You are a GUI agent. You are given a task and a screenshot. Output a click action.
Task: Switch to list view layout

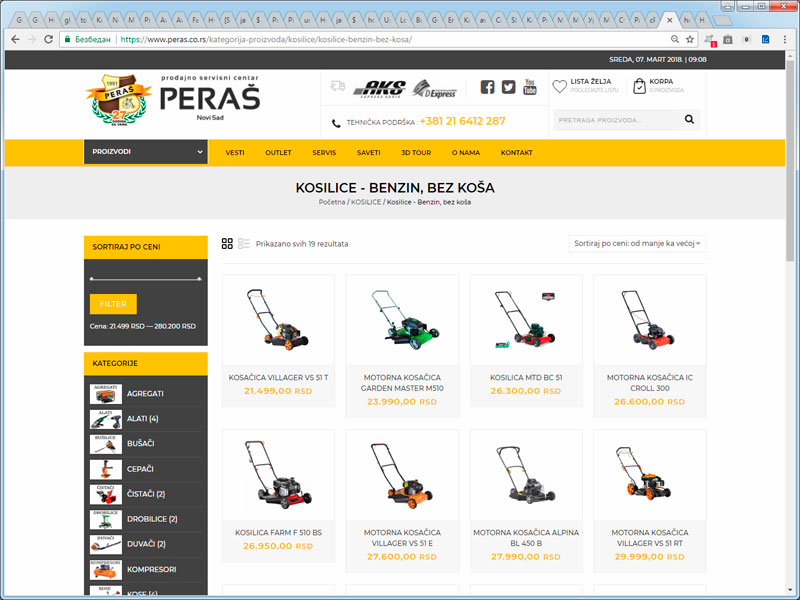coord(244,243)
